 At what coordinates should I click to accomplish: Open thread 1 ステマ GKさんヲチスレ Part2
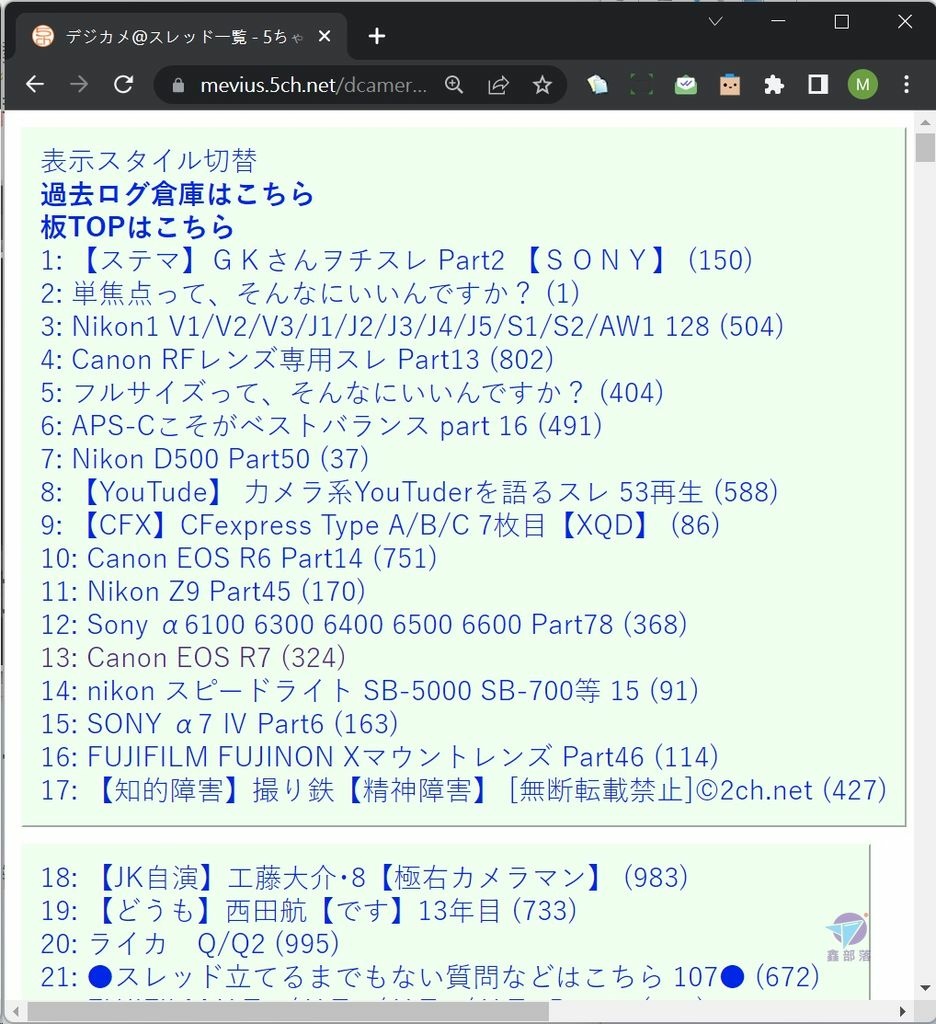pyautogui.click(x=396, y=260)
